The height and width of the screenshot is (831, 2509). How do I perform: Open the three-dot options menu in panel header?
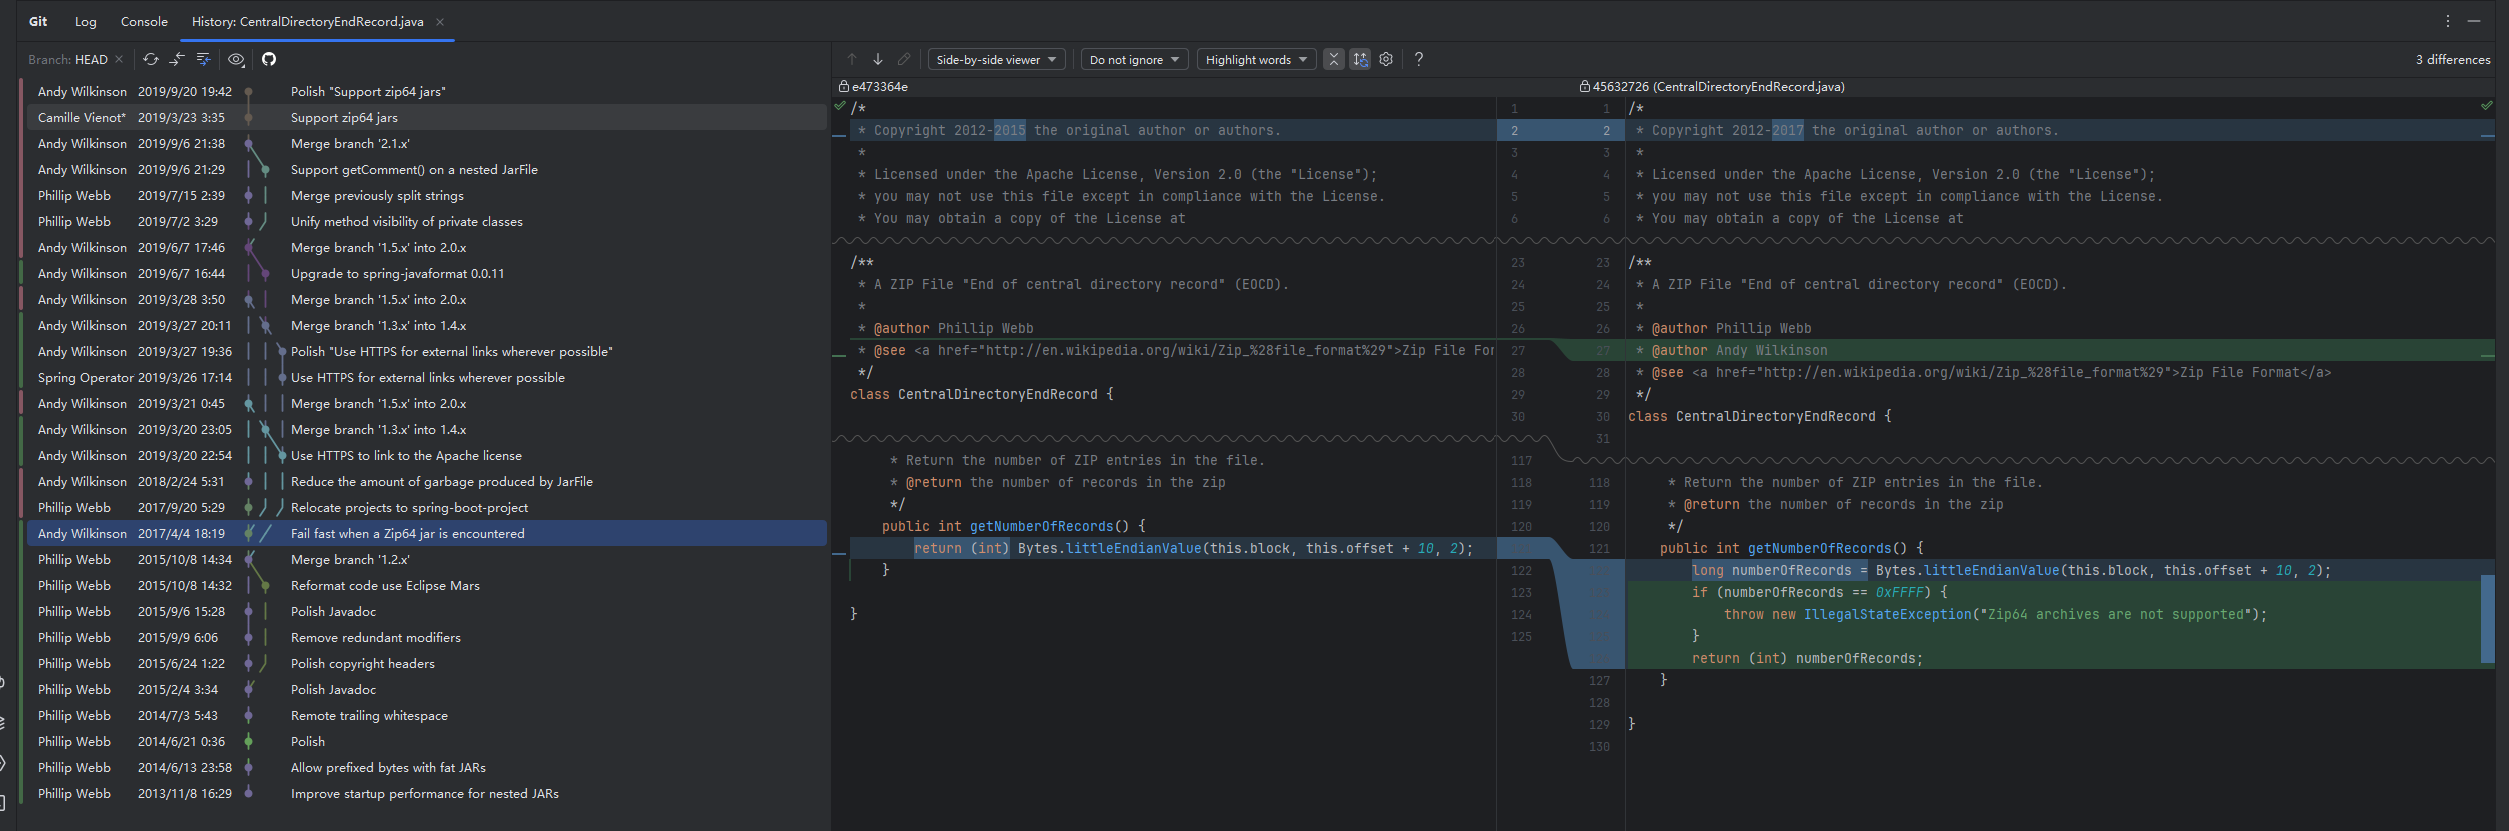[2447, 21]
